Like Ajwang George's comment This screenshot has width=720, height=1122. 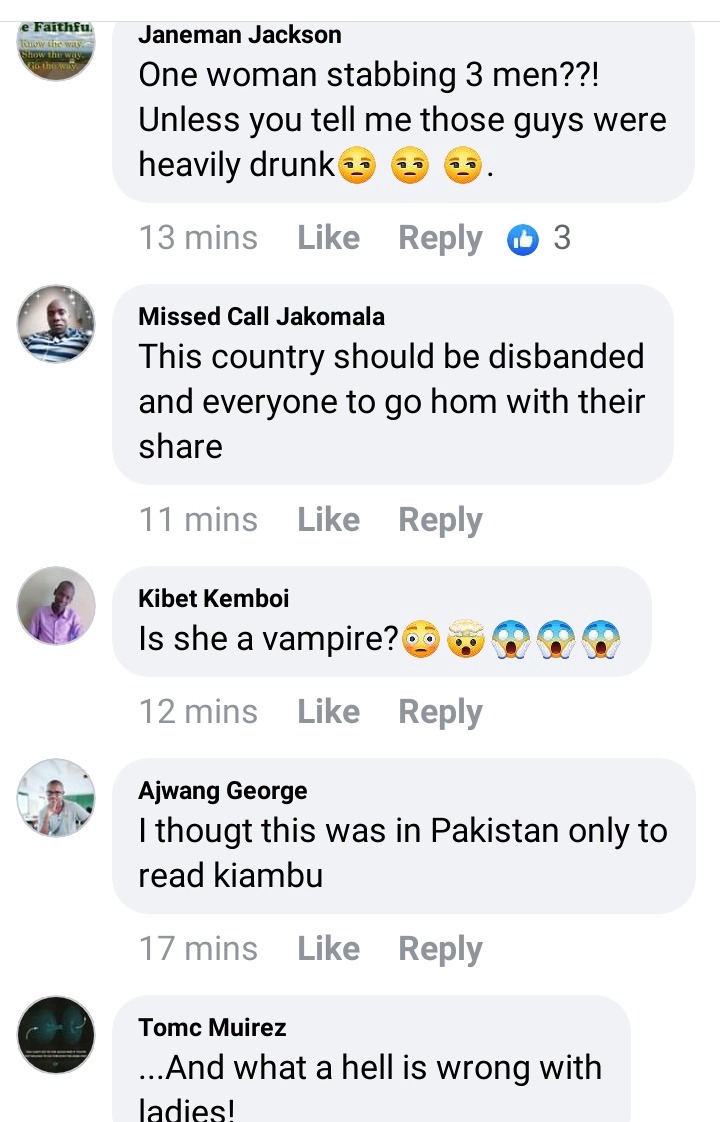click(x=329, y=948)
